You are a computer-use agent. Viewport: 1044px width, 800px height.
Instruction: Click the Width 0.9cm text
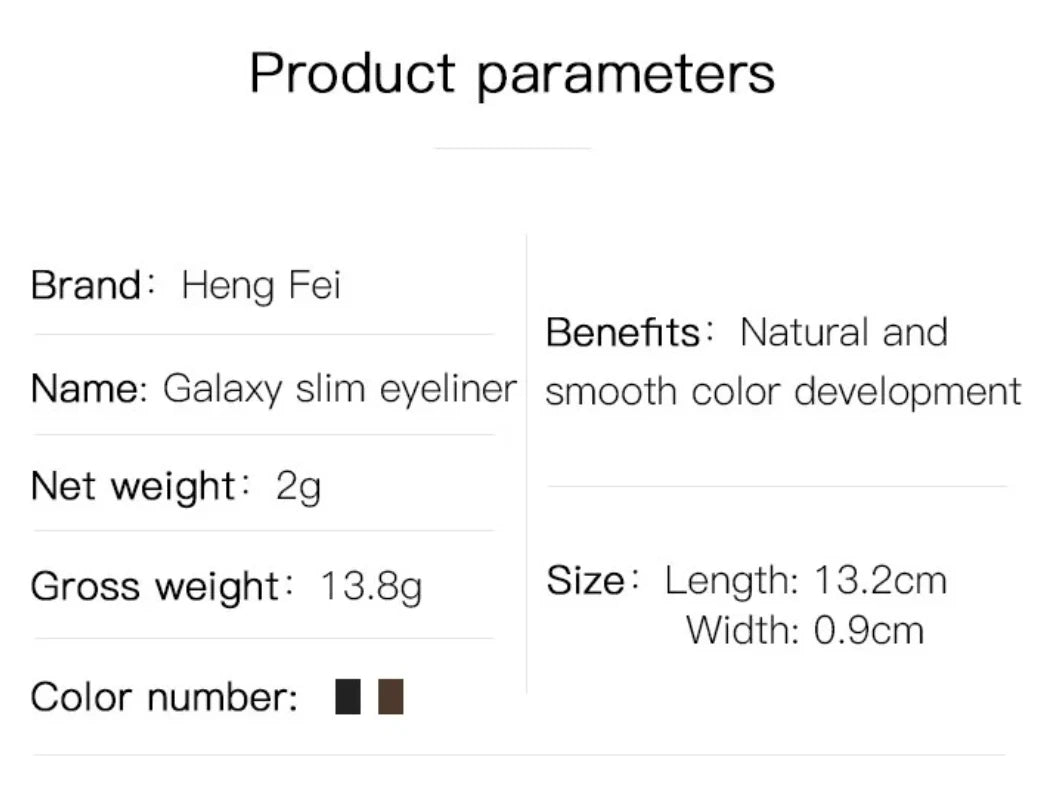click(804, 630)
